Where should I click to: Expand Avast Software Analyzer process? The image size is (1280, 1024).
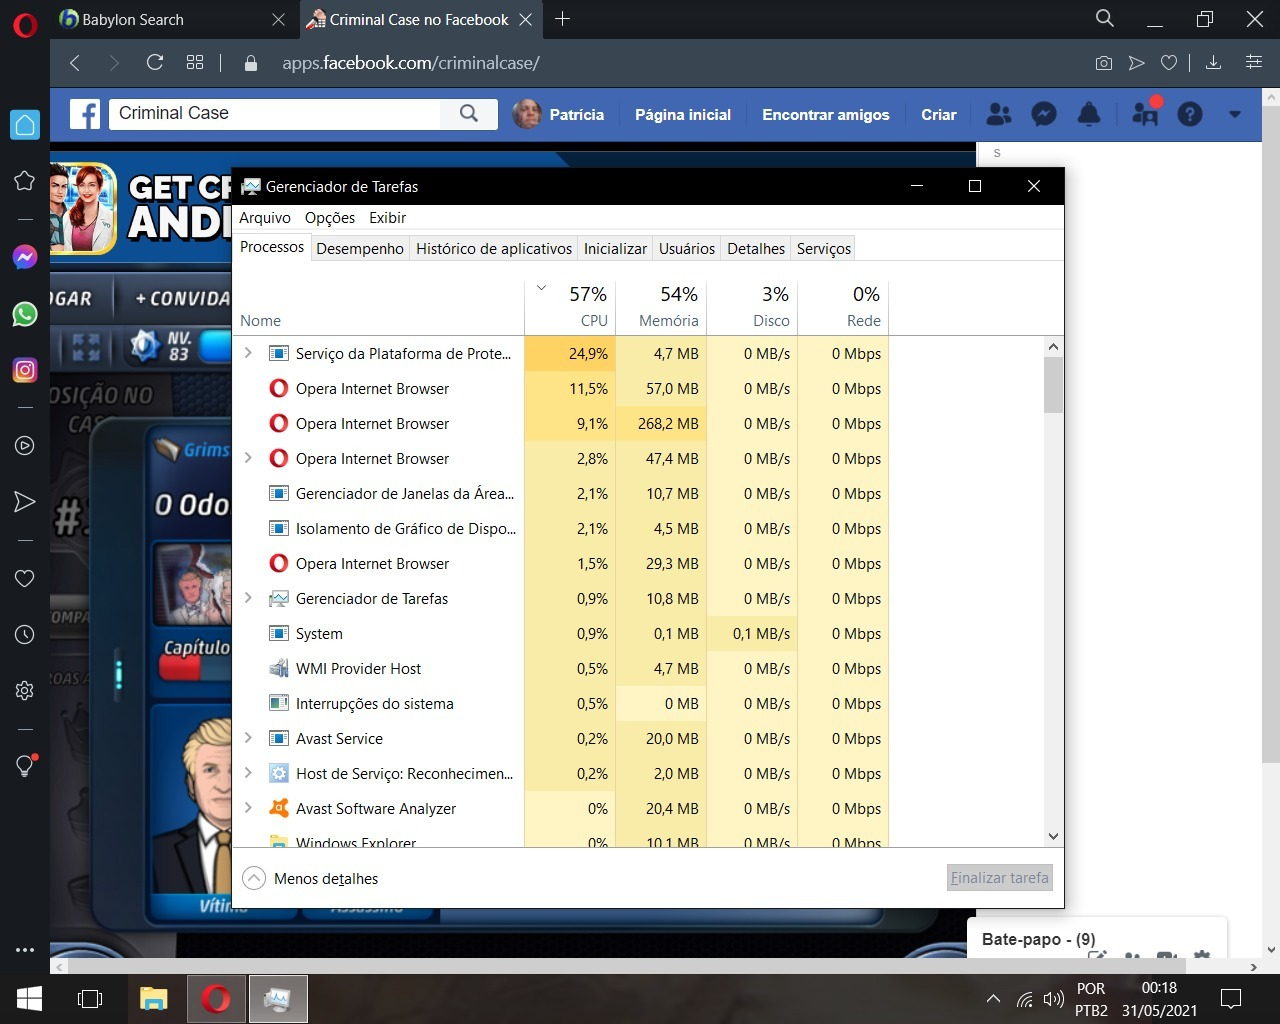click(249, 808)
